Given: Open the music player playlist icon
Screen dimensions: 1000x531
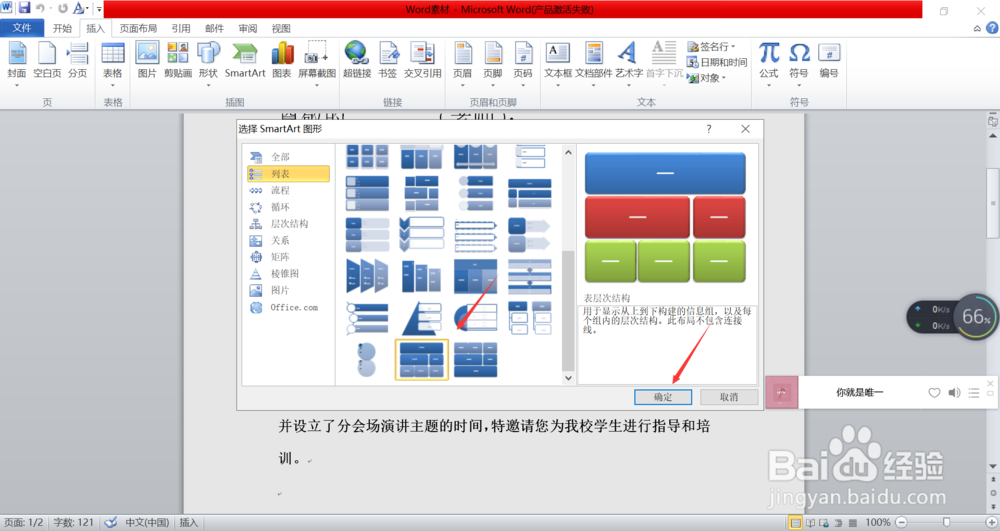Looking at the screenshot, I should [974, 393].
